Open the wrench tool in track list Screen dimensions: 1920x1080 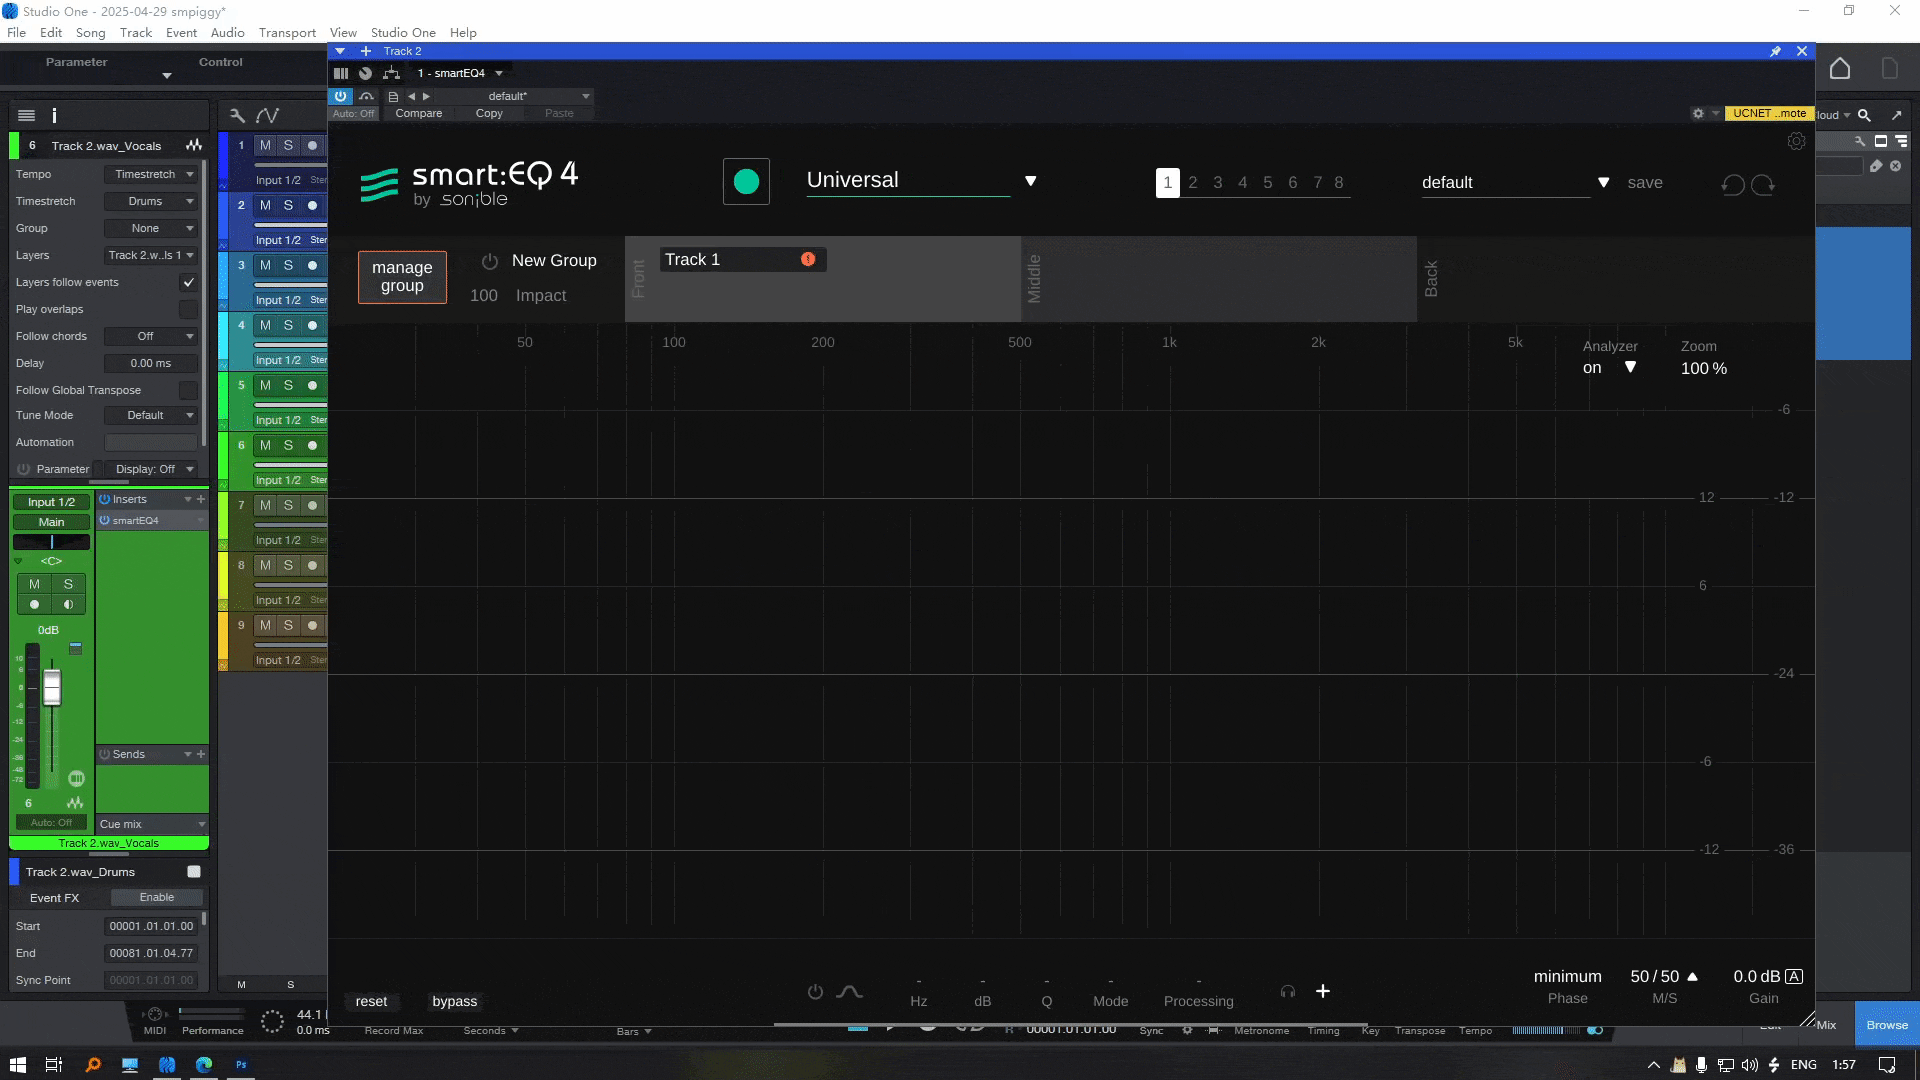237,115
